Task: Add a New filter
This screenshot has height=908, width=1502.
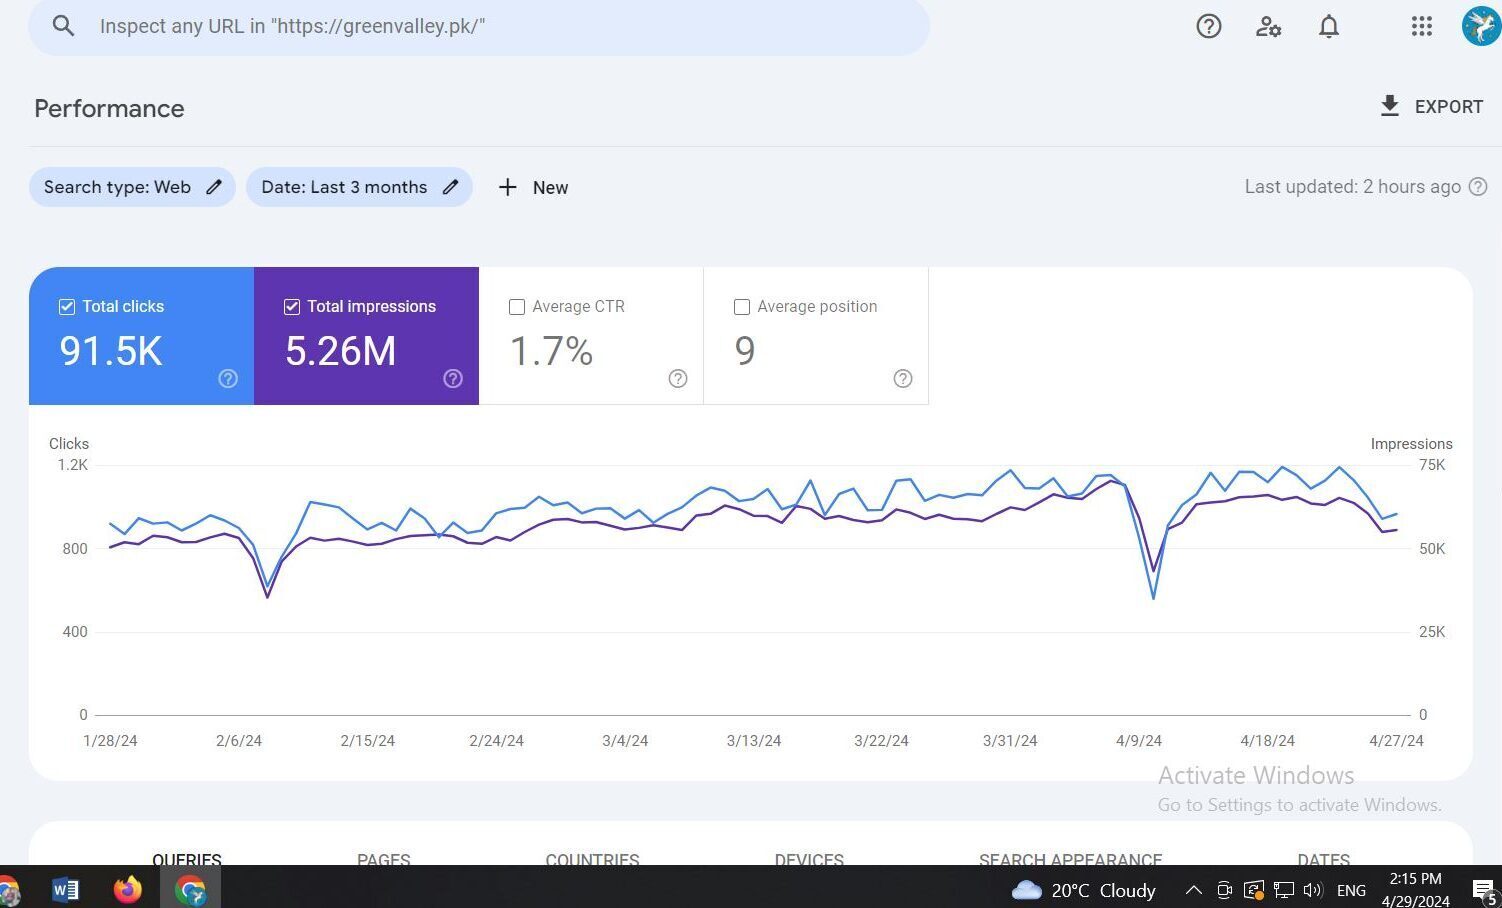Action: tap(533, 187)
